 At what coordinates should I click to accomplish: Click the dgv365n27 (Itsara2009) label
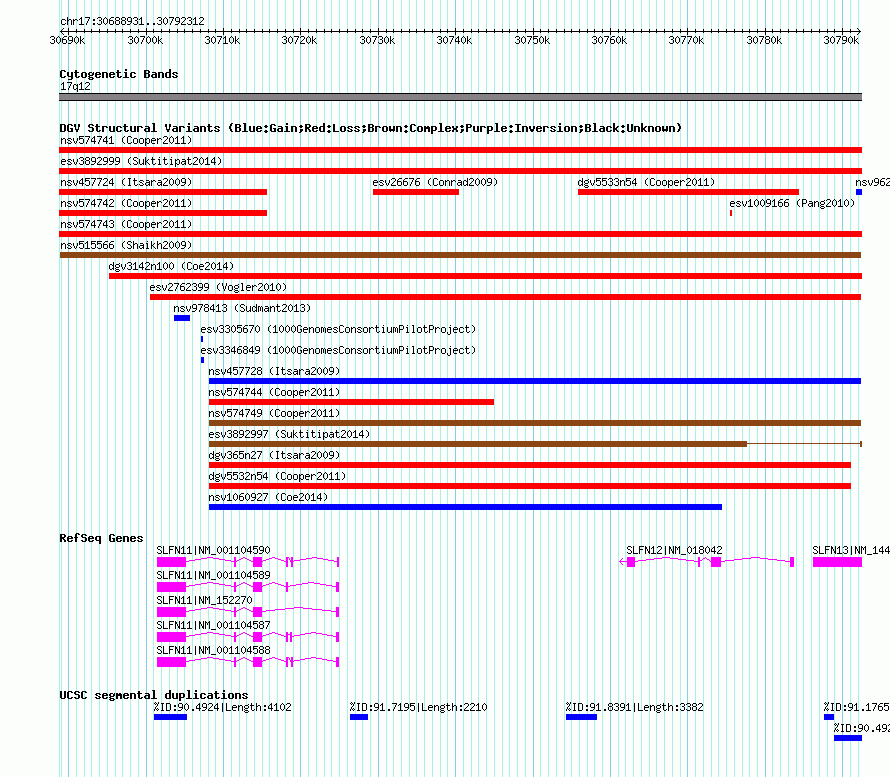pos(274,455)
